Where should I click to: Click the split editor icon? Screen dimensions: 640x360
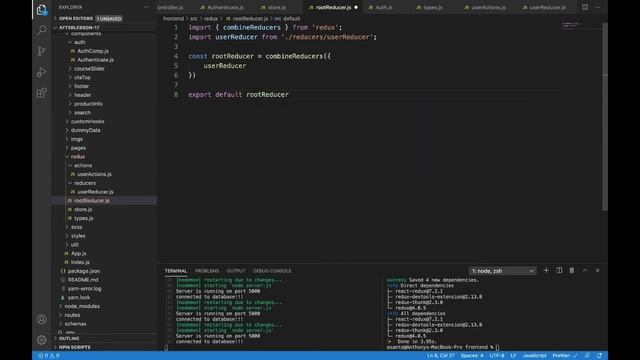tap(585, 7)
